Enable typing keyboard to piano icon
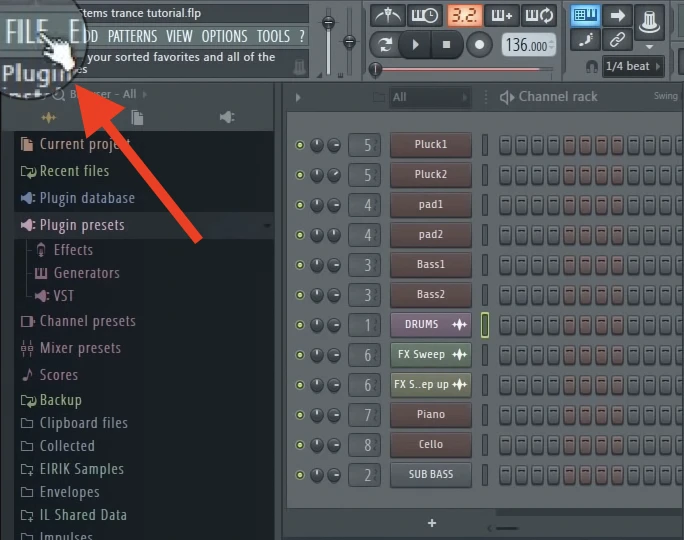This screenshot has height=540, width=684. [585, 15]
